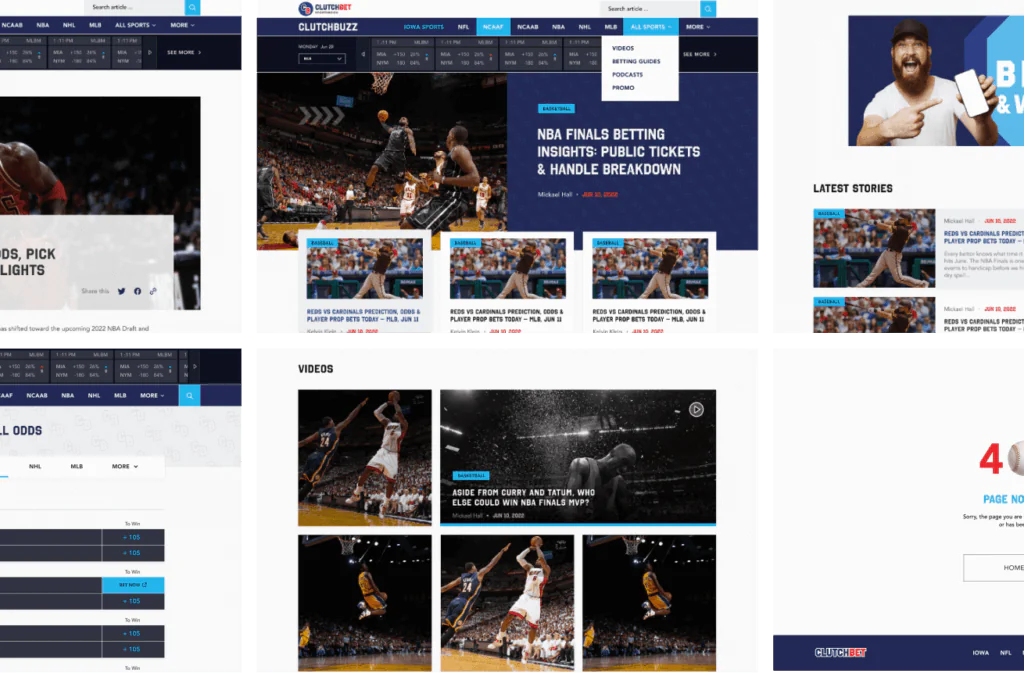
Task: Click NFL link in the 404 footer
Action: (x=1006, y=653)
